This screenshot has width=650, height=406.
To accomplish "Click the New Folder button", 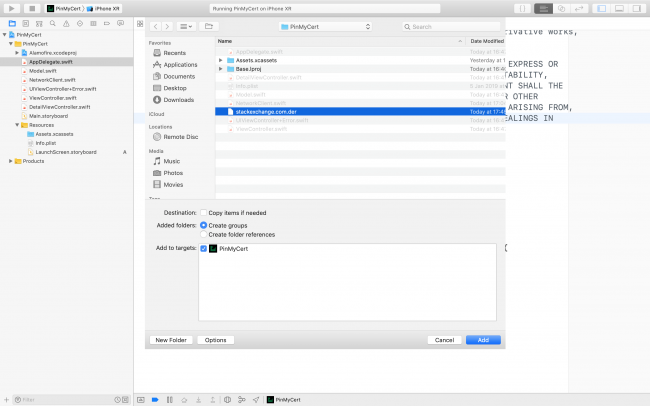I will pos(171,340).
